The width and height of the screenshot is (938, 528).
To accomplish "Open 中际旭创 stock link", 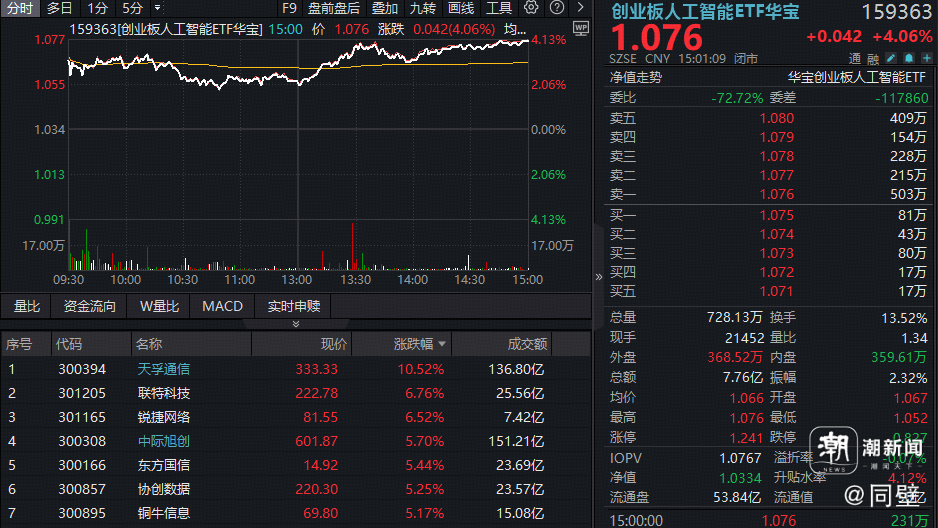I will coord(163,441).
